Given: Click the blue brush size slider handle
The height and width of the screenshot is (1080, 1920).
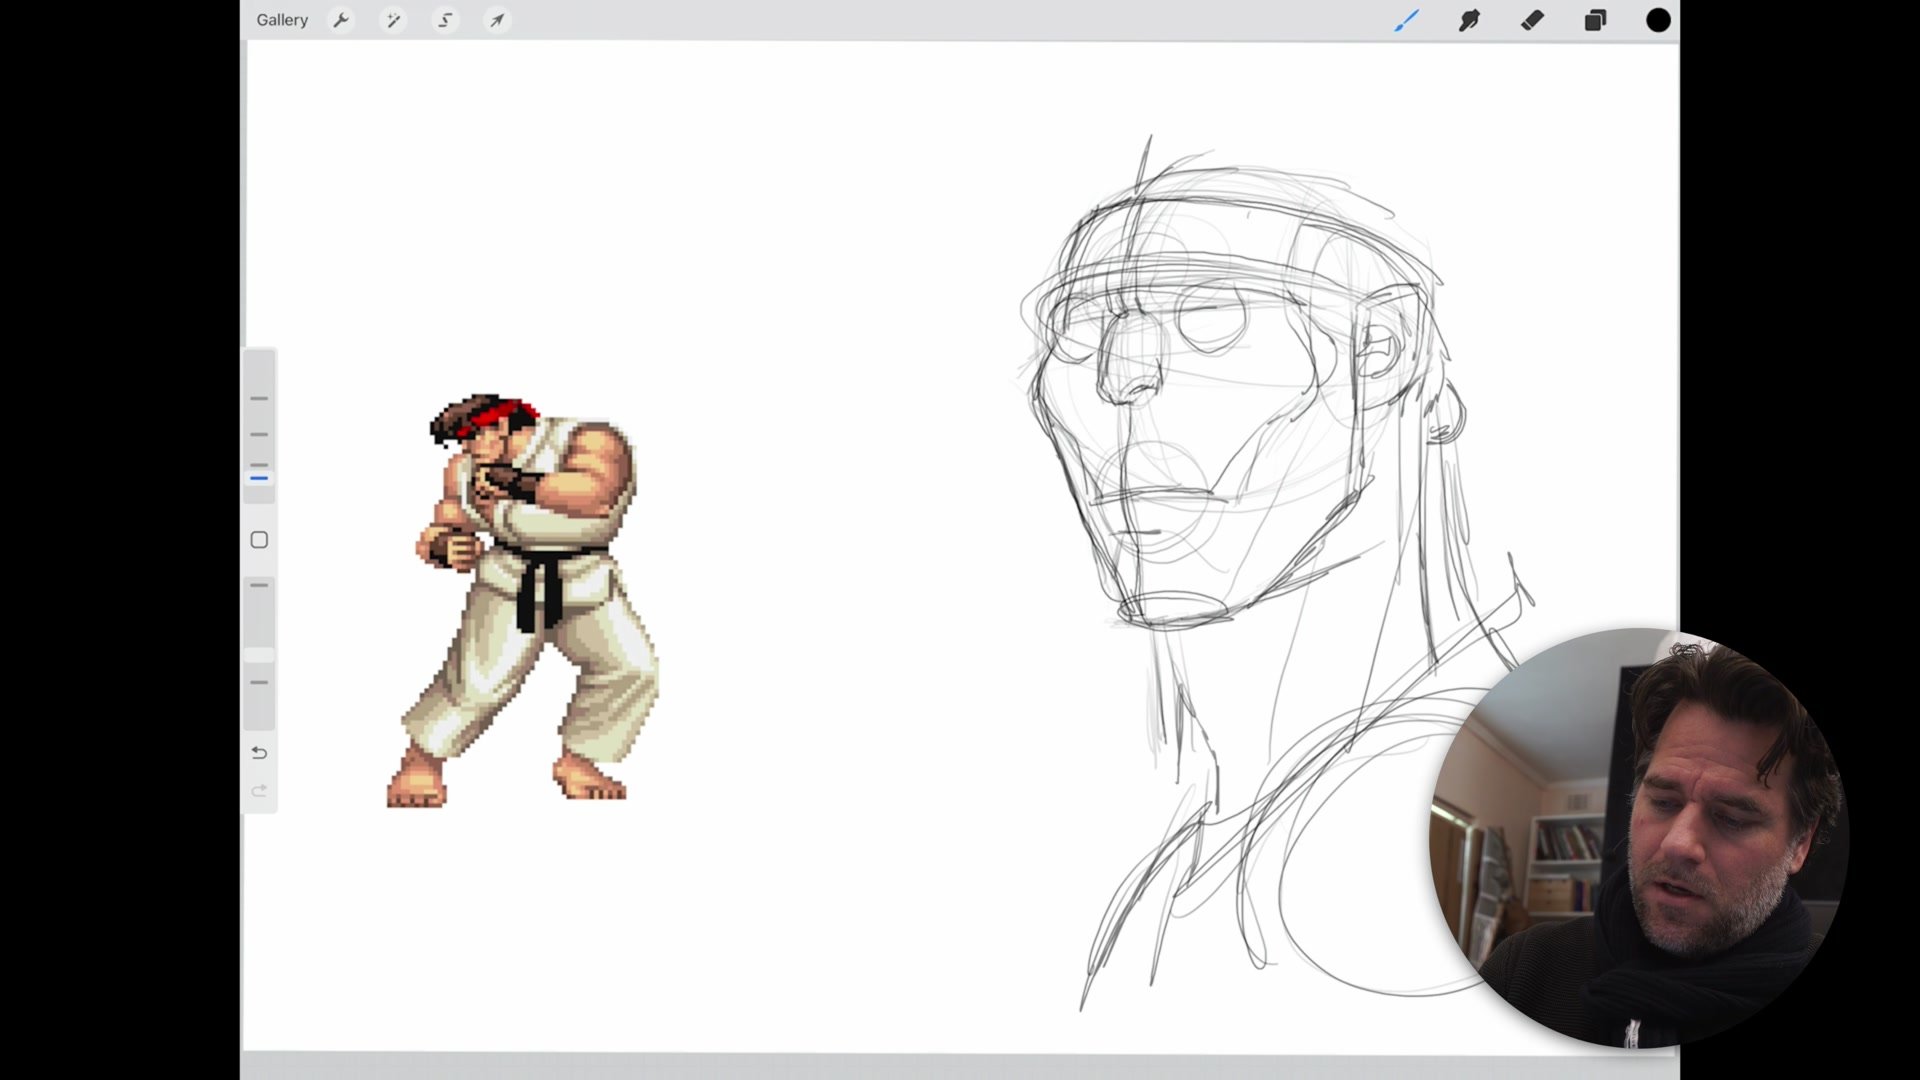Looking at the screenshot, I should click(259, 479).
